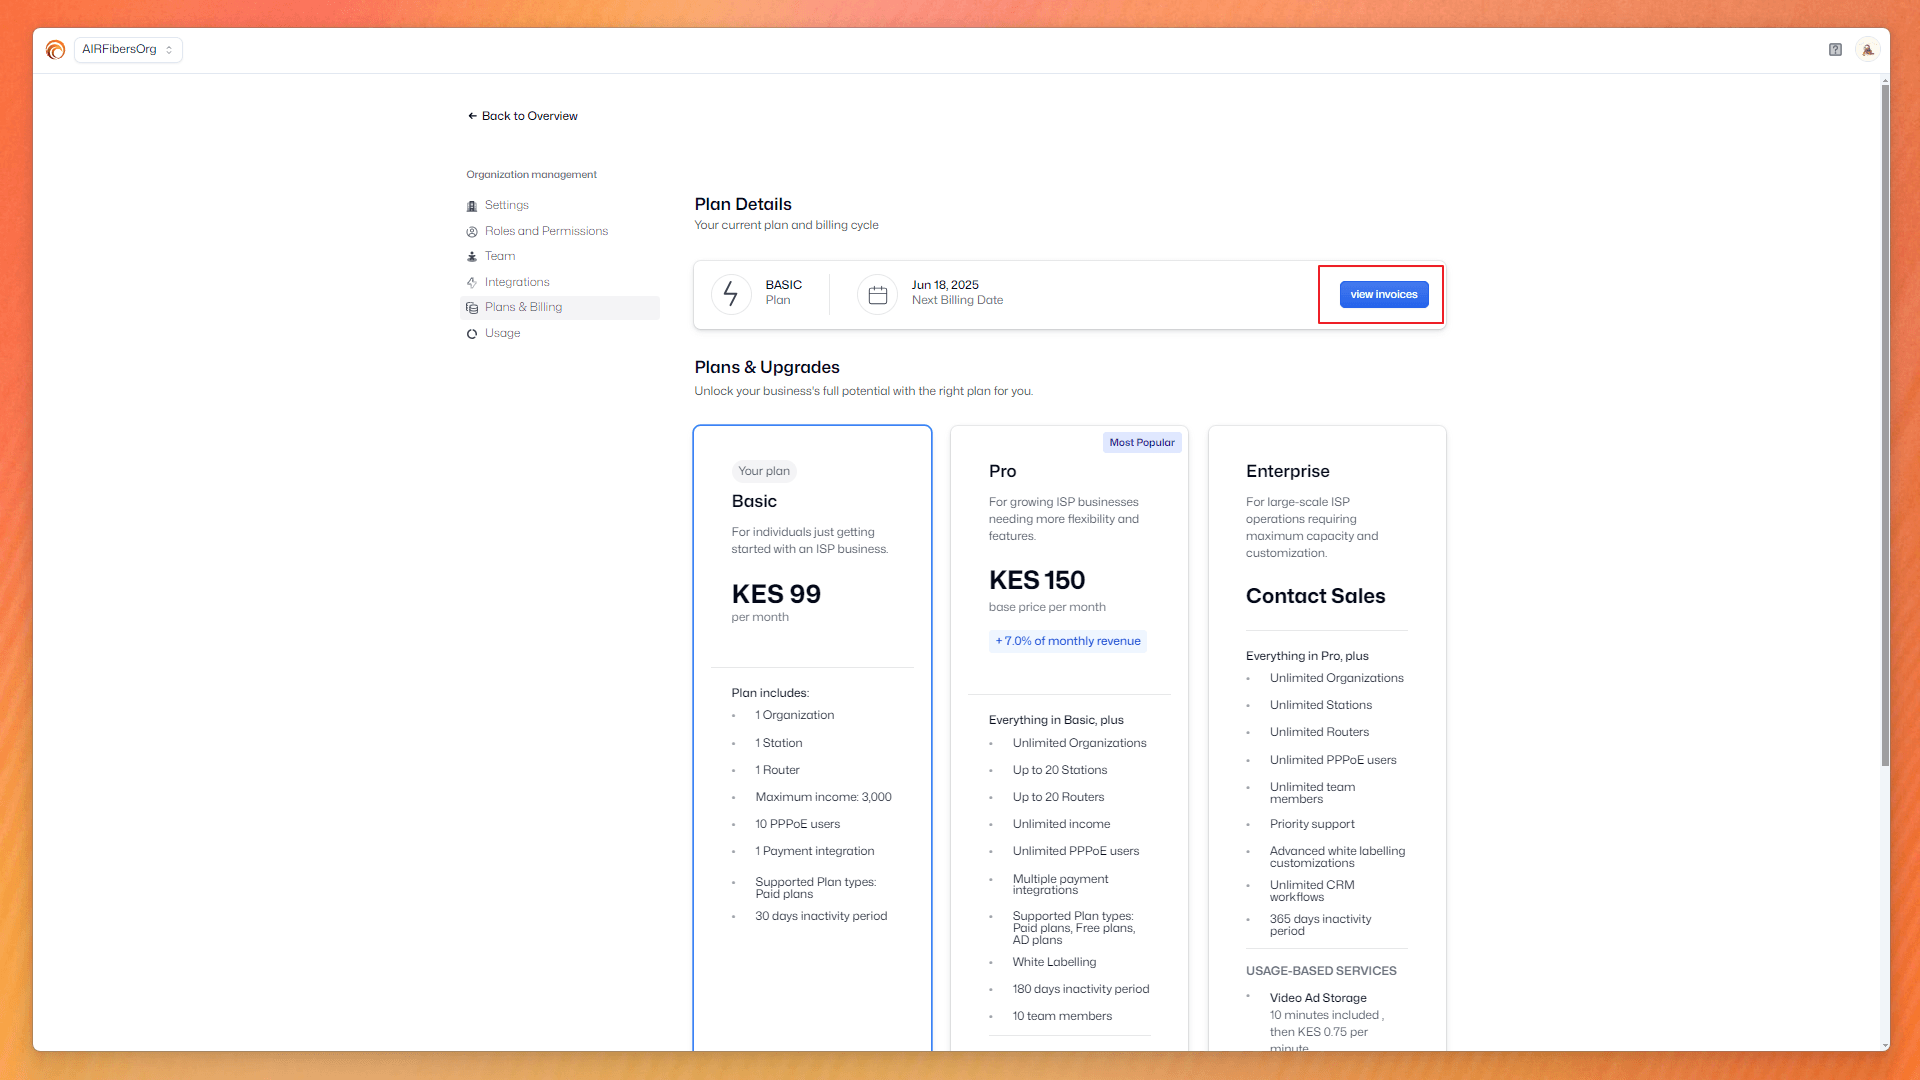Click the Most Popular badge on Pro plan
The image size is (1920, 1080).
[1142, 442]
